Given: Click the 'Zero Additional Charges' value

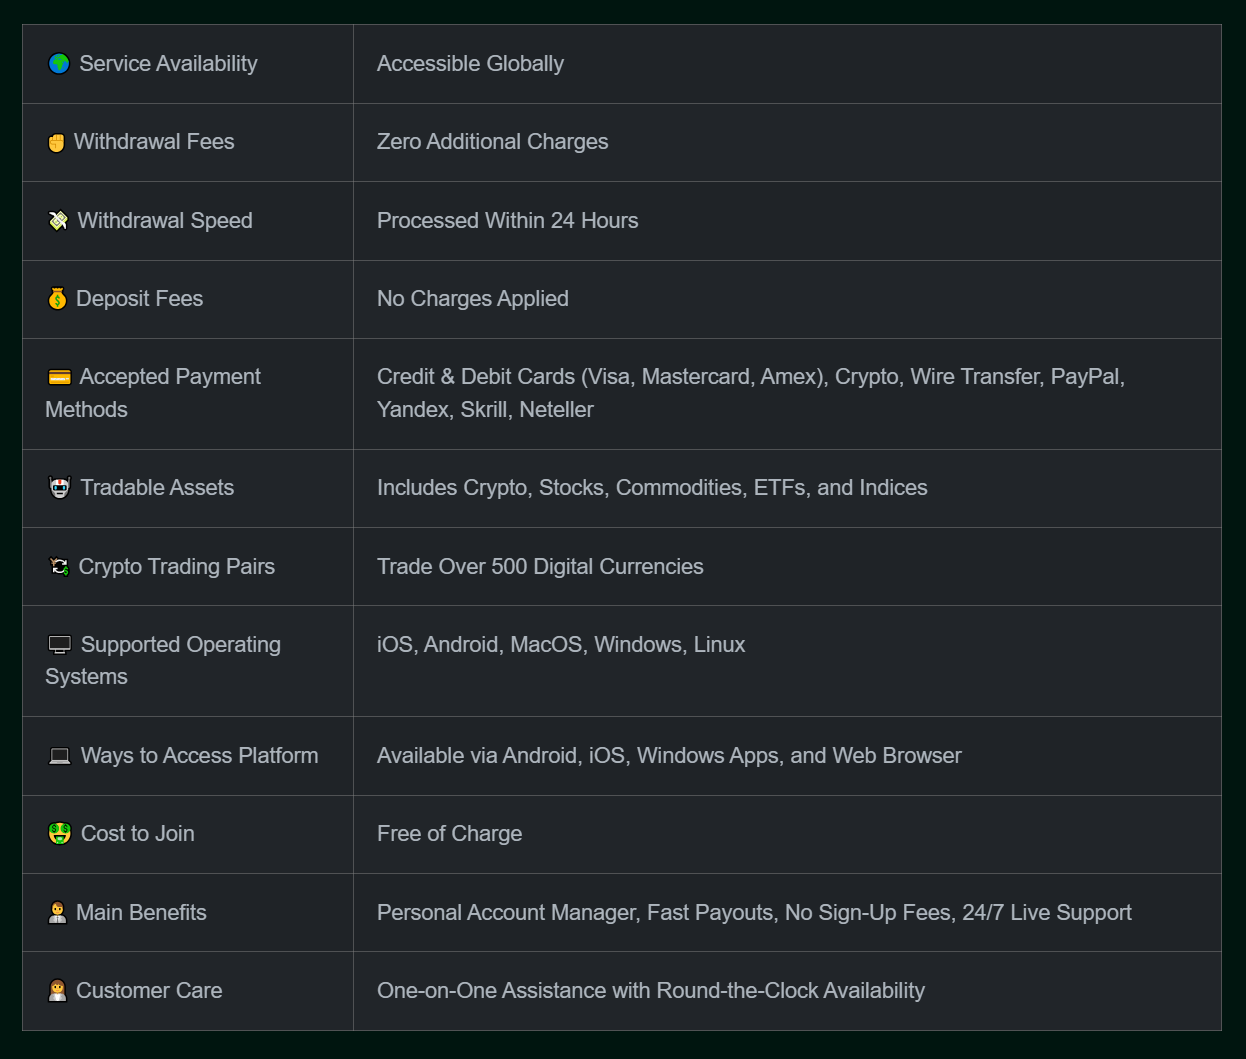Looking at the screenshot, I should (492, 142).
